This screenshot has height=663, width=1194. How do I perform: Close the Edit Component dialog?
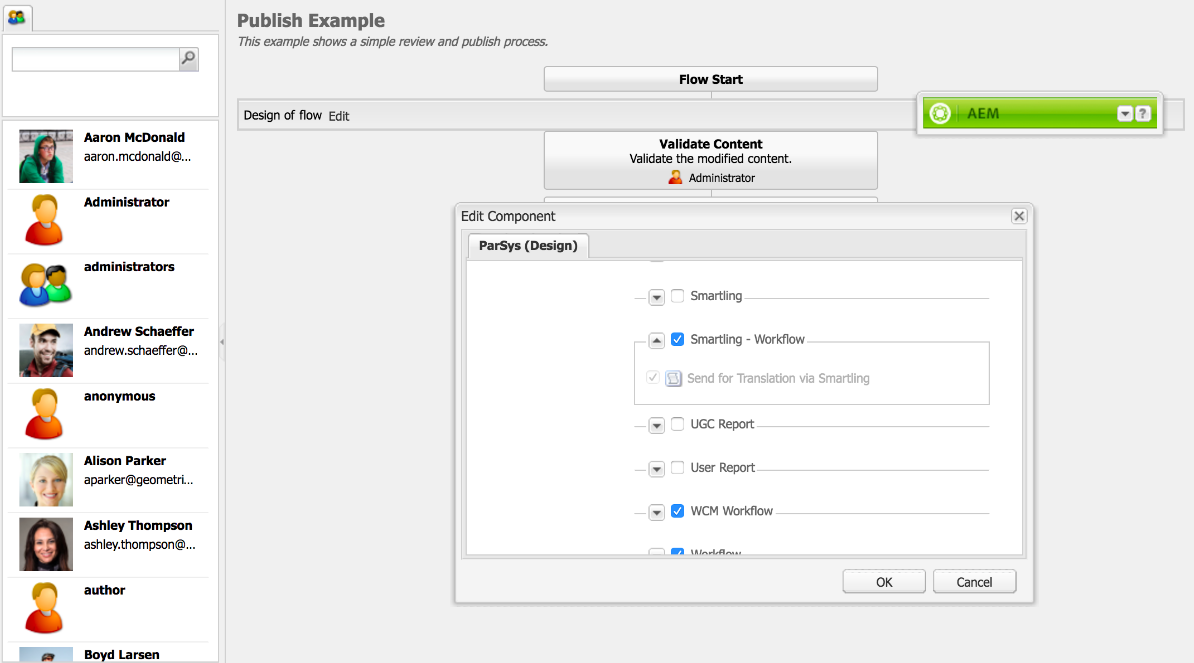[1019, 216]
